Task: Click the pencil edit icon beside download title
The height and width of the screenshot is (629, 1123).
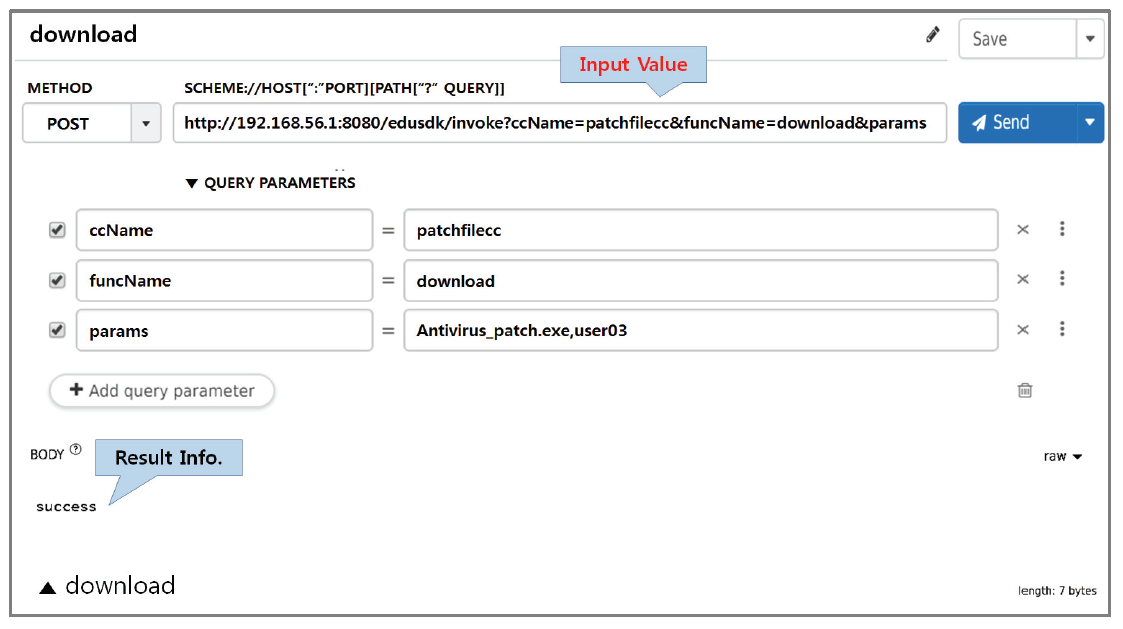Action: 933,35
